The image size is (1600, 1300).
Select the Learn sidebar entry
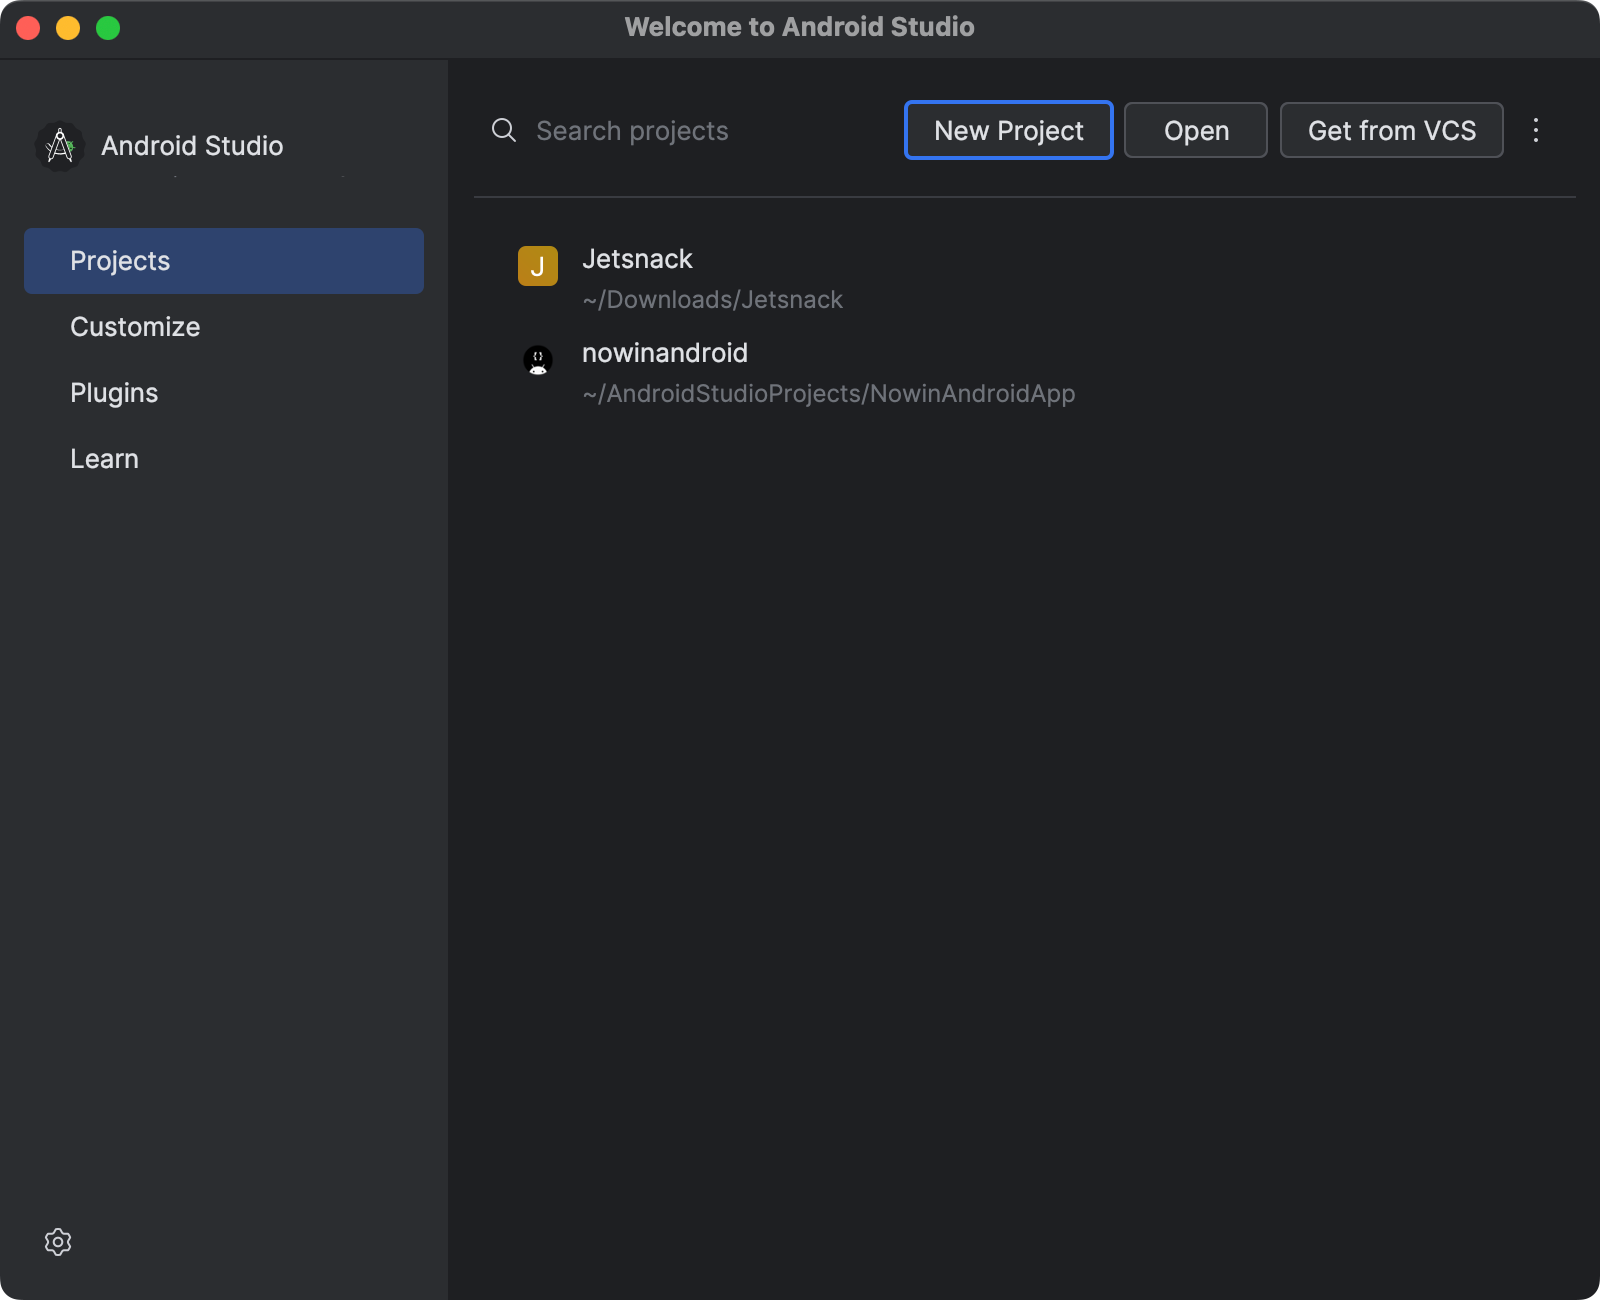click(104, 458)
